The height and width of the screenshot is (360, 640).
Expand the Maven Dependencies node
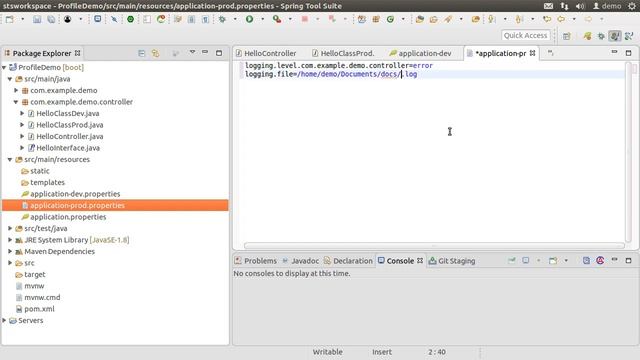(10, 251)
